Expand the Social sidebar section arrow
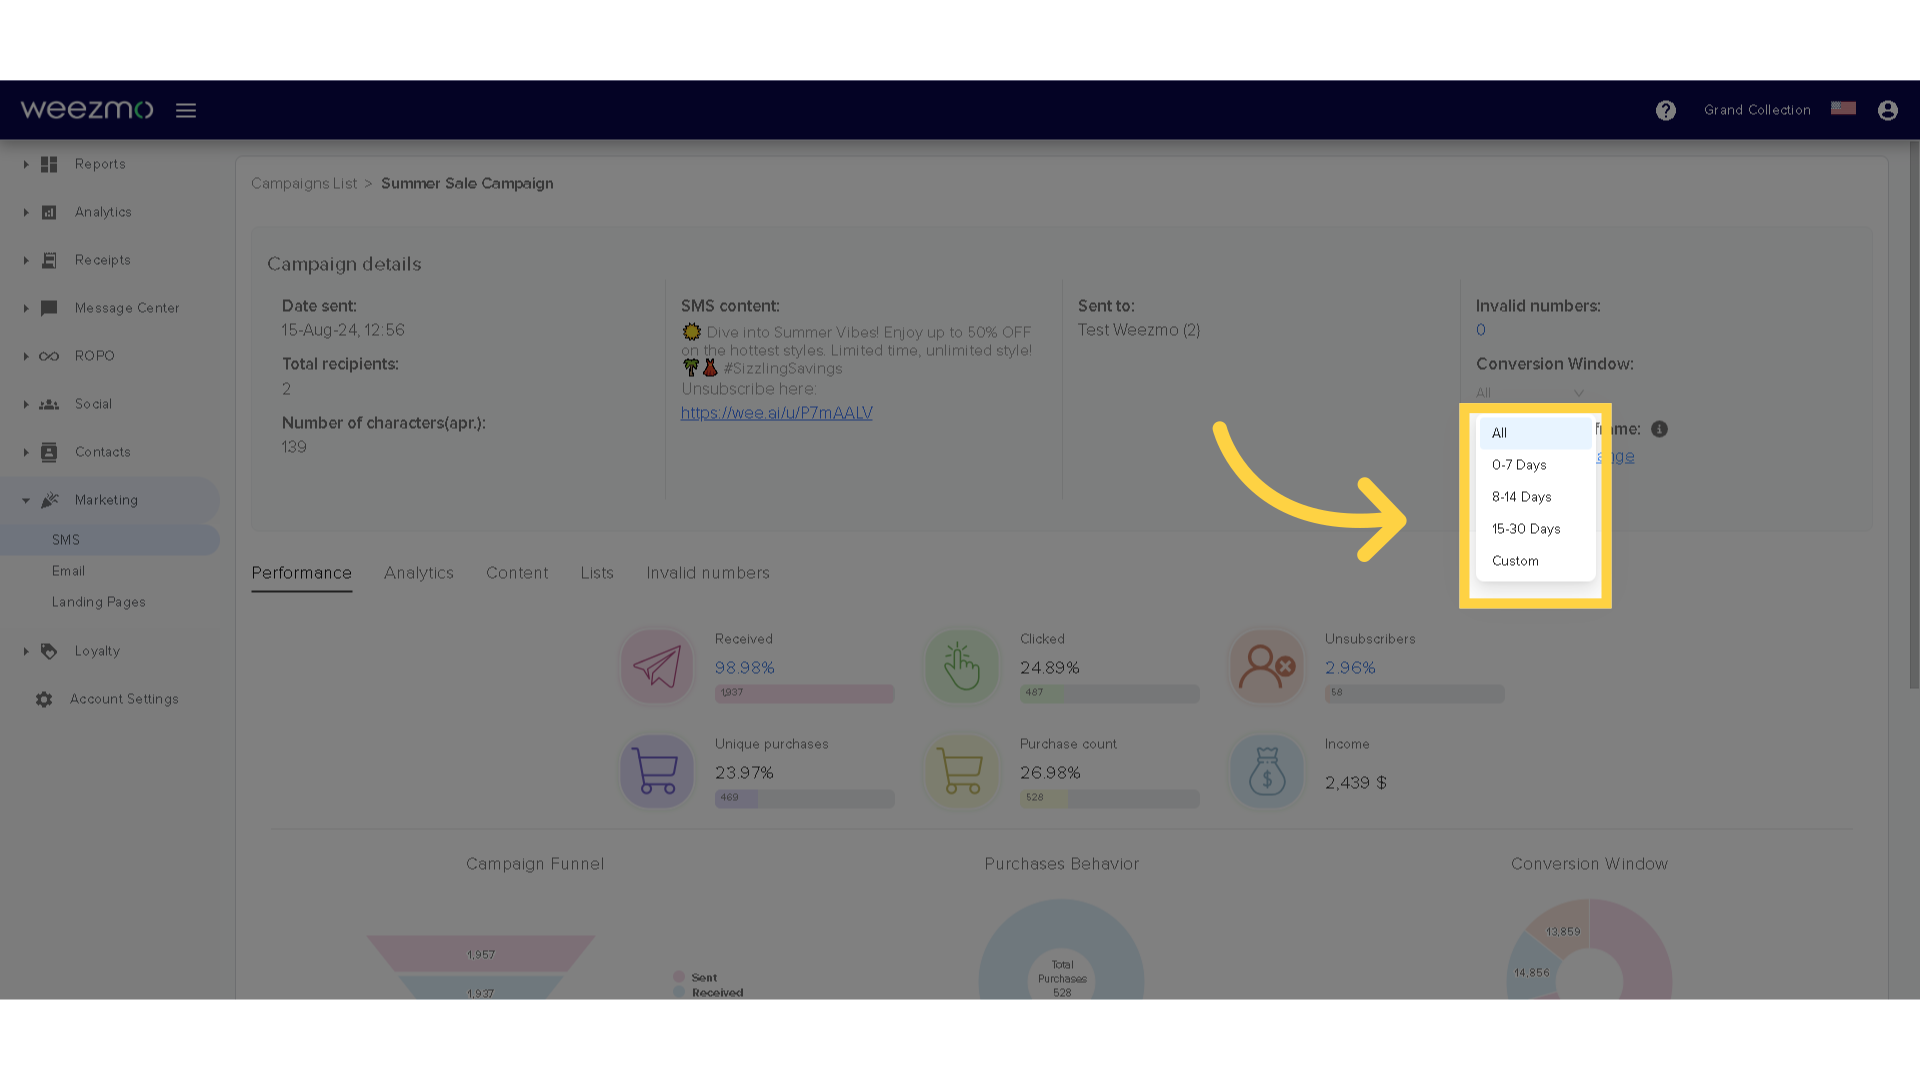 (x=26, y=404)
